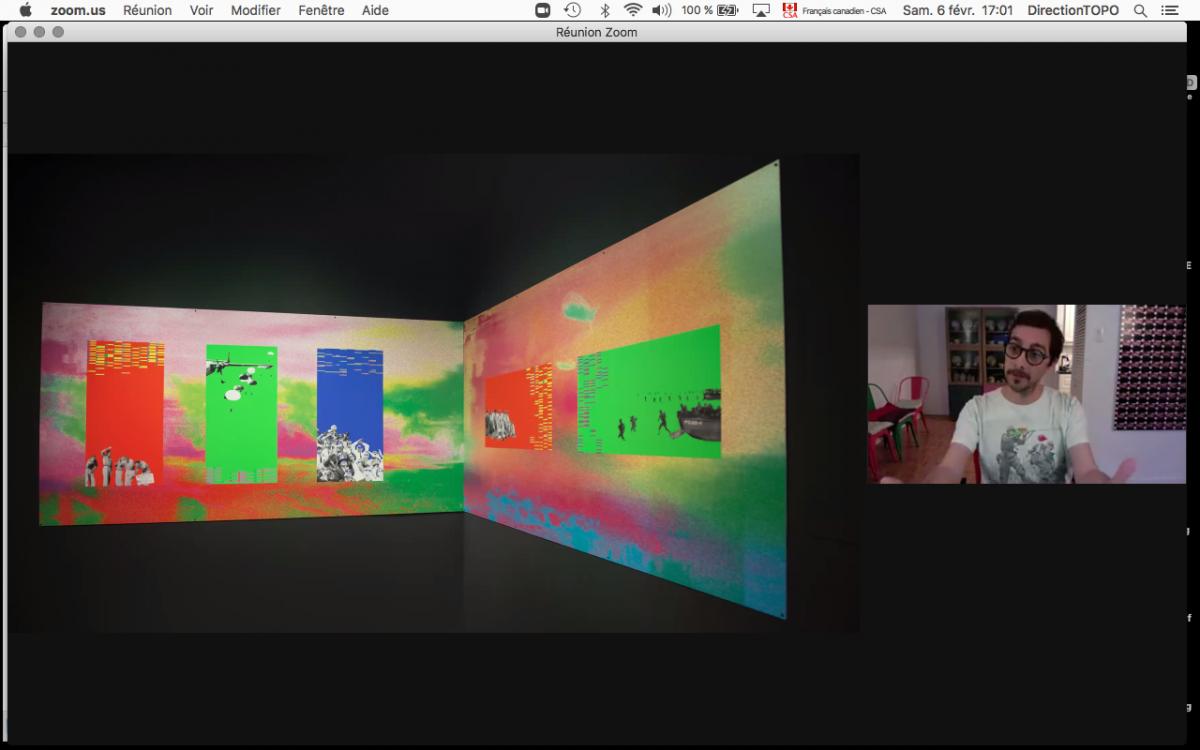Click the sound volume icon
1200x750 pixels.
pos(661,10)
